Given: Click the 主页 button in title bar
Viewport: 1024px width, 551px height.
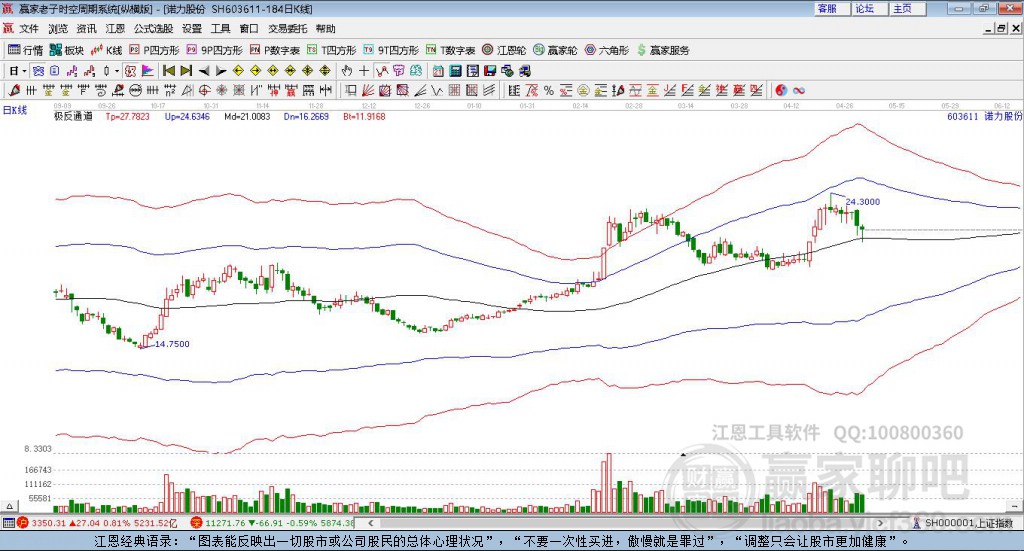Looking at the screenshot, I should pos(908,8).
